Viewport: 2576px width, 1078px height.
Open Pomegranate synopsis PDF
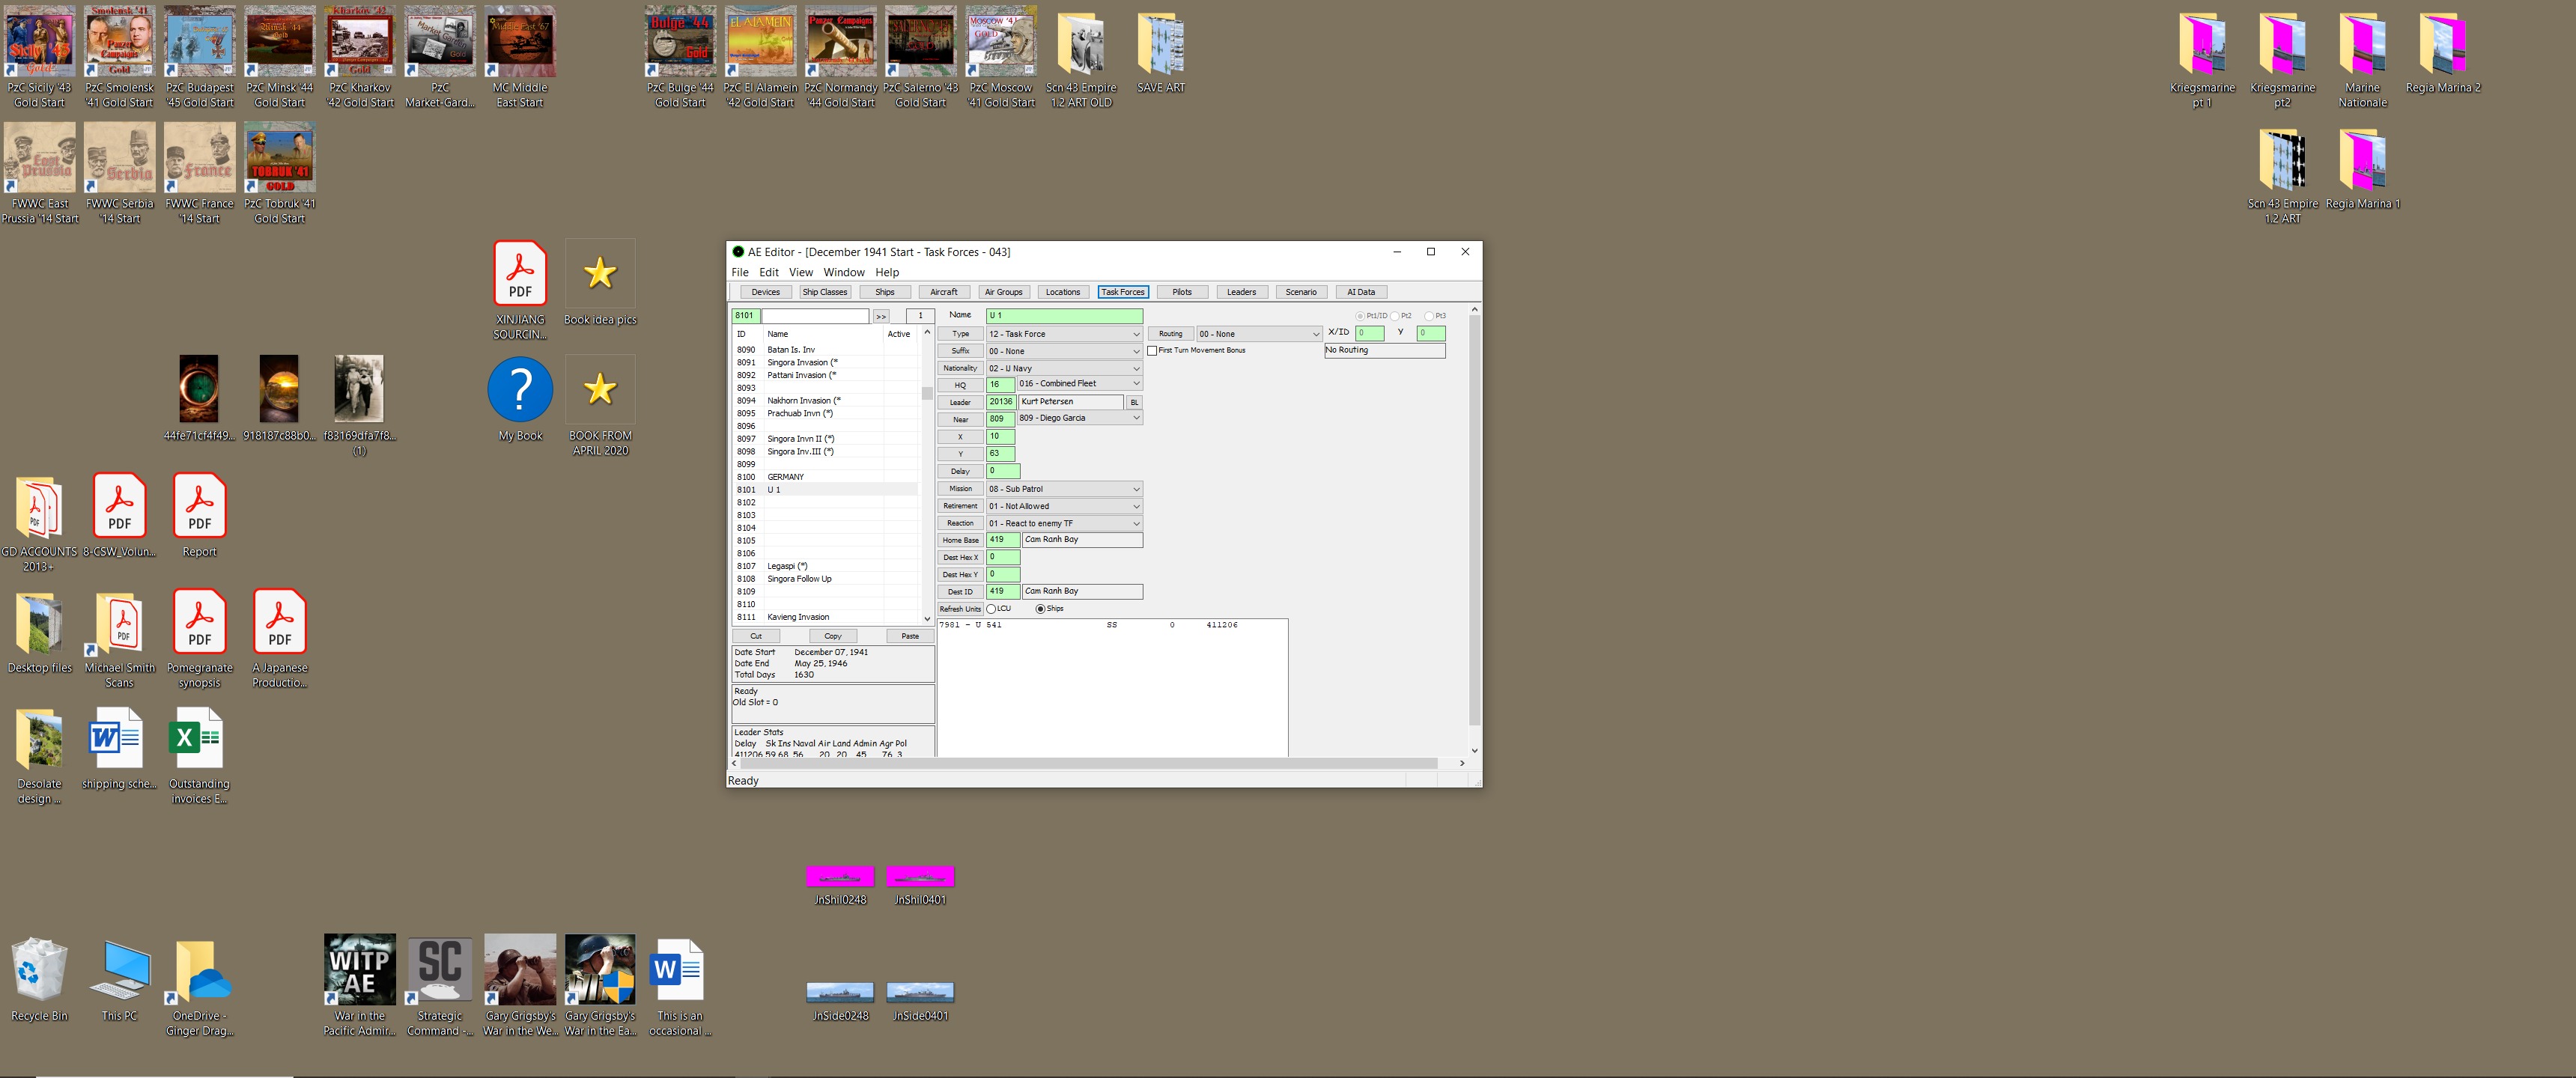(199, 638)
